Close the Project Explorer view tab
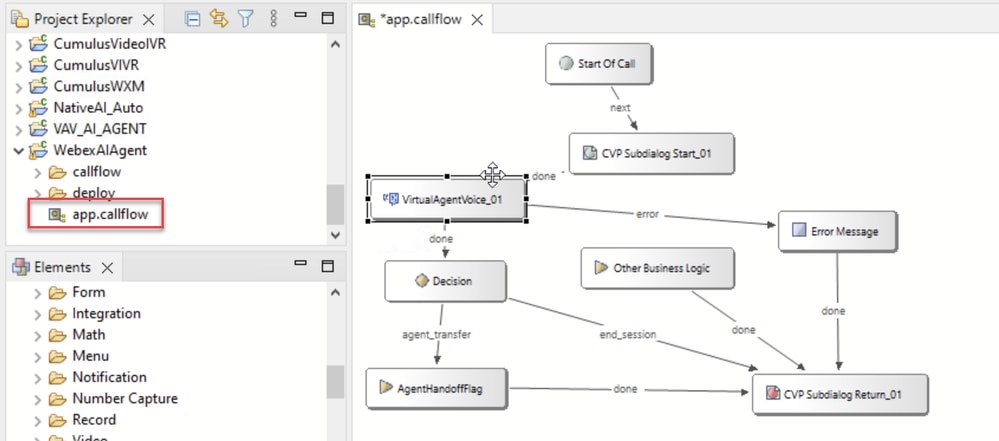Screen dimensions: 999x441 [148, 20]
